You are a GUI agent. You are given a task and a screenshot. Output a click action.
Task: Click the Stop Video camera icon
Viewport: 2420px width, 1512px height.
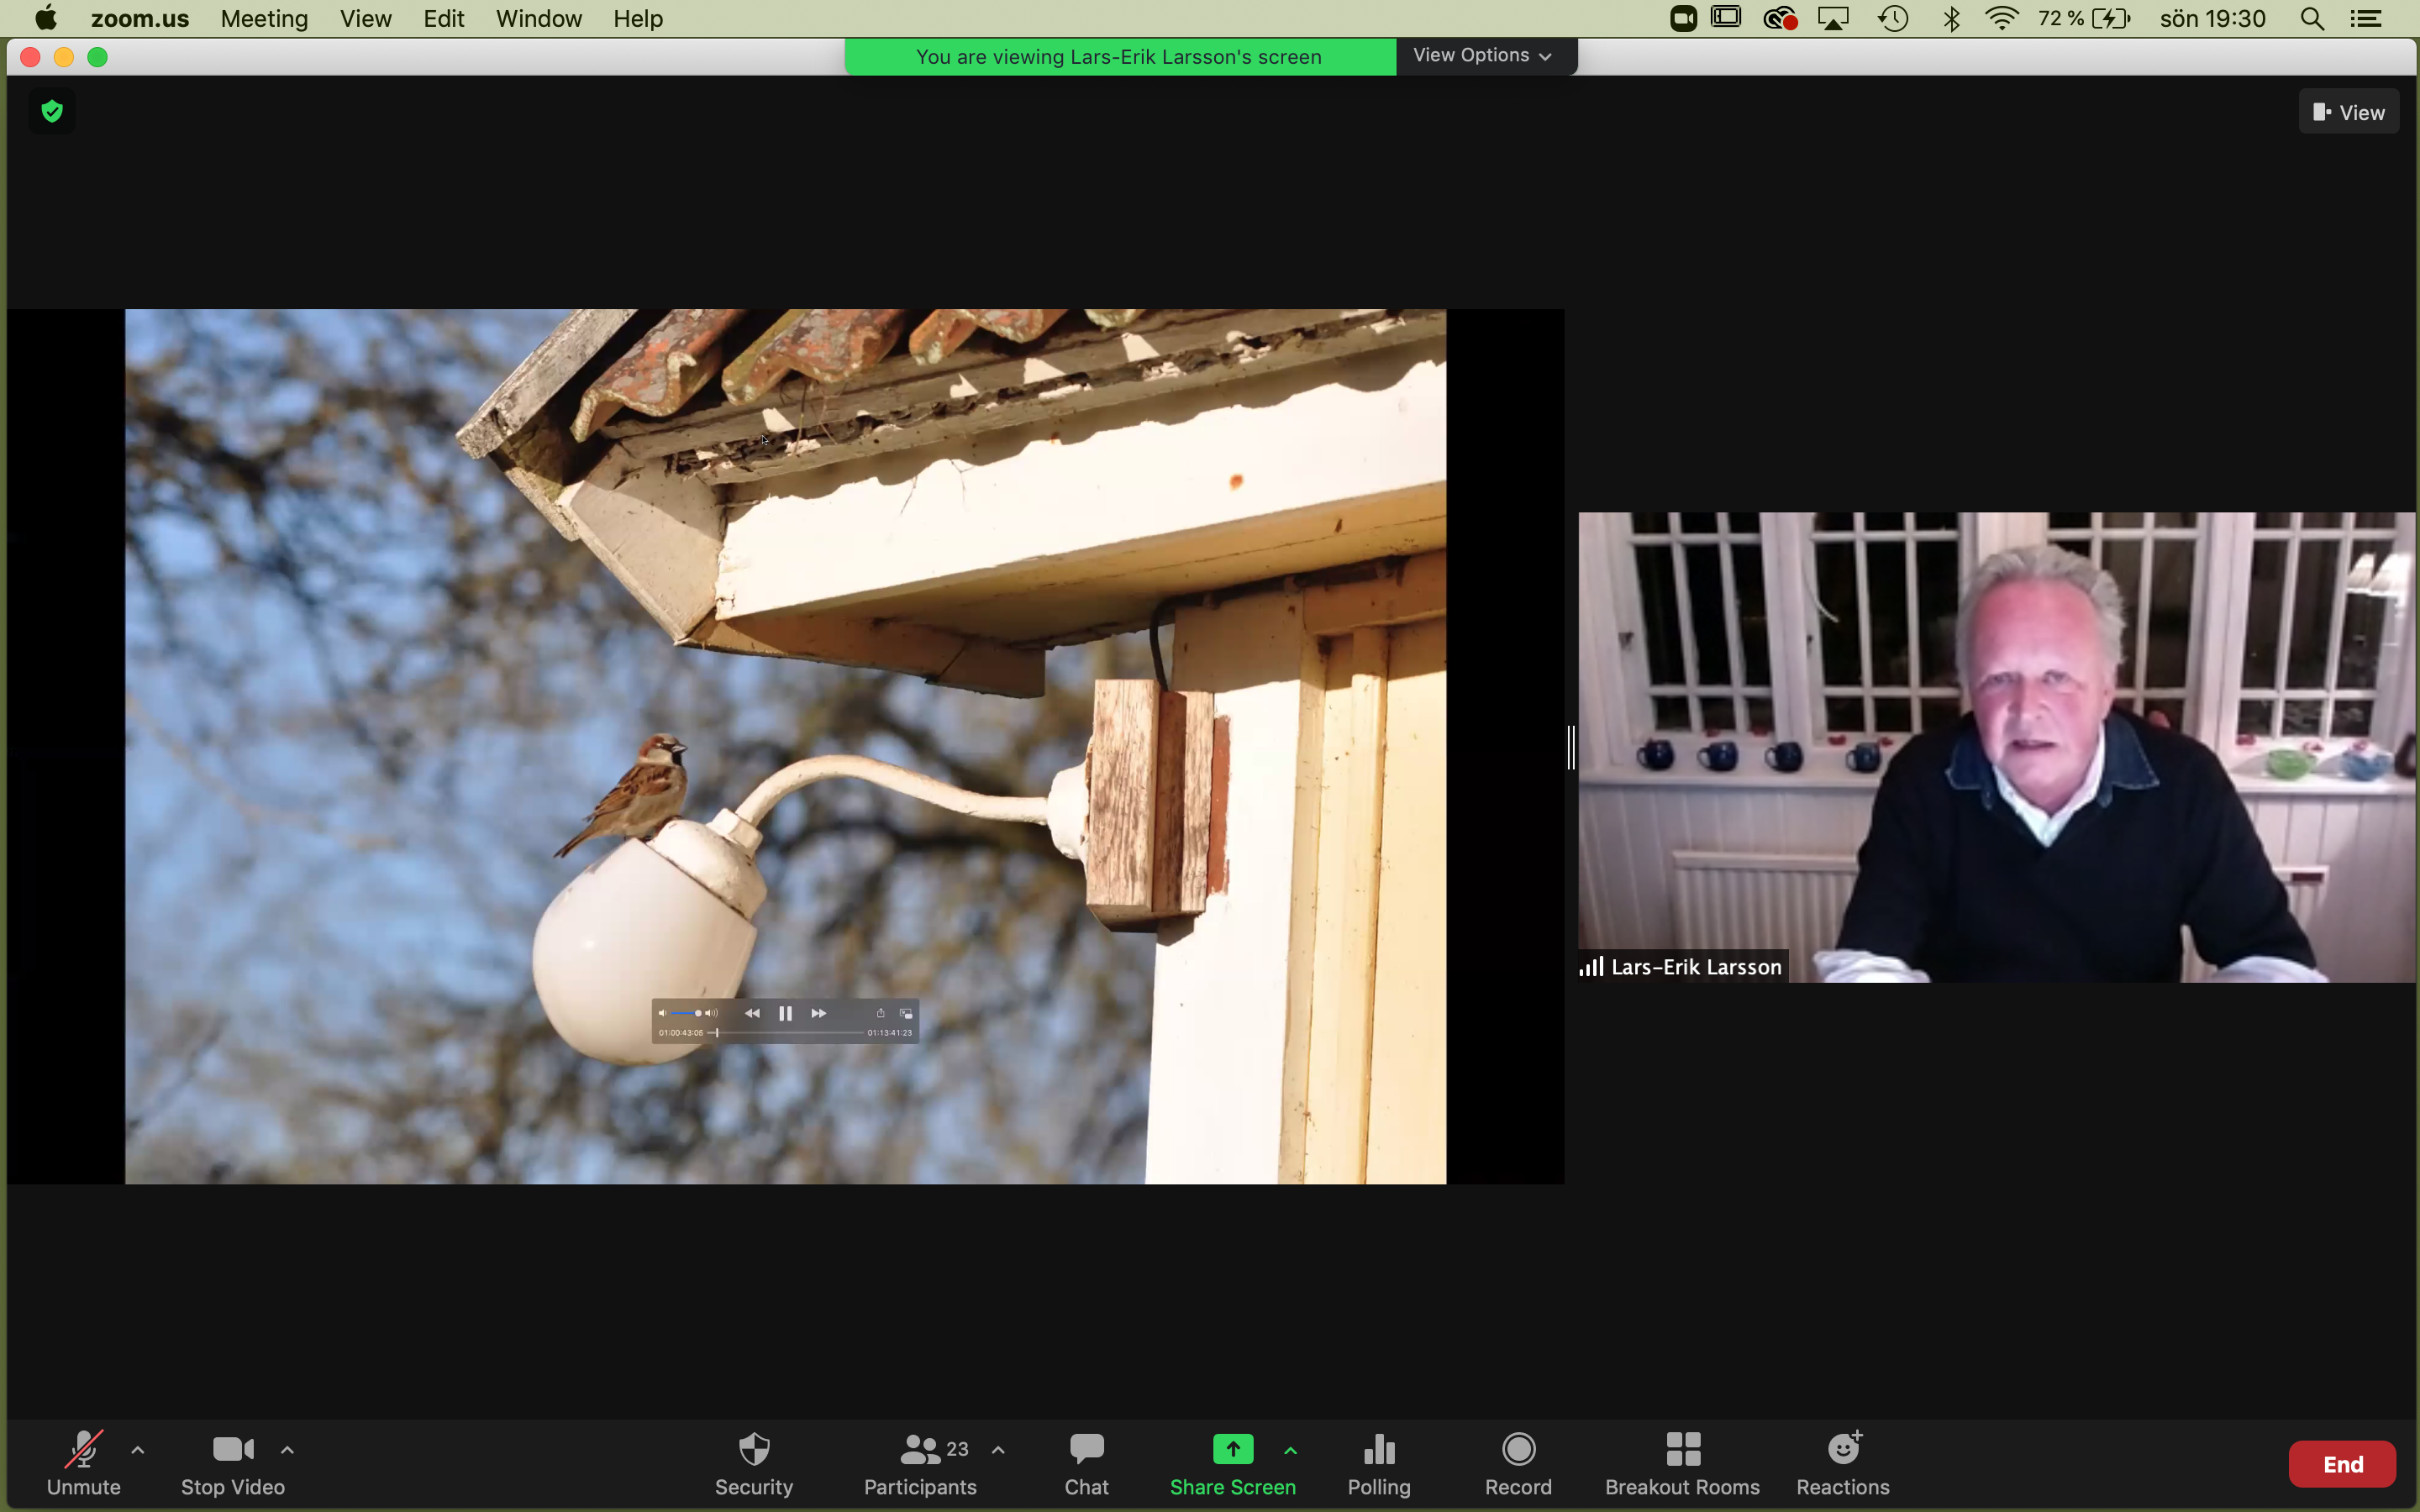point(232,1447)
